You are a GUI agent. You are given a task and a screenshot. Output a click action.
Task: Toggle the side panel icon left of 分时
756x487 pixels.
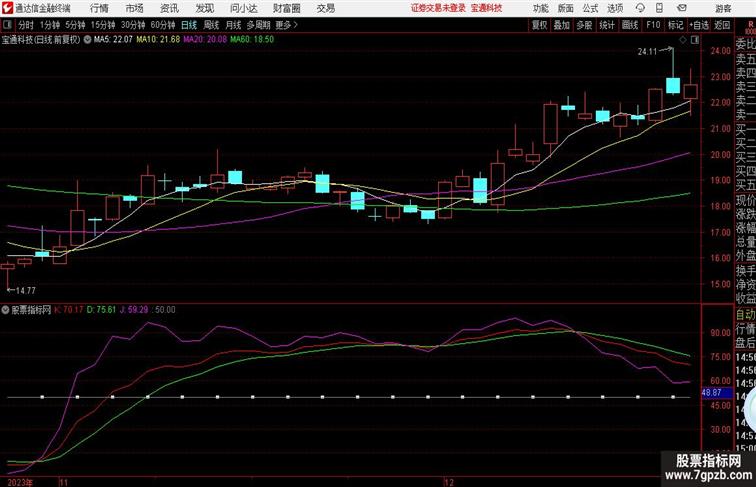pyautogui.click(x=7, y=25)
